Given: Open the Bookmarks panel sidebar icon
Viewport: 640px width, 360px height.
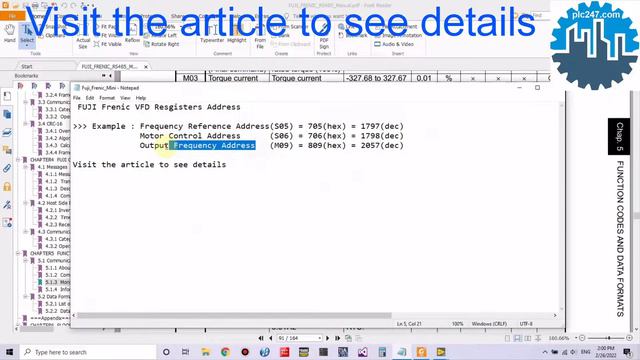Looking at the screenshot, I should click(x=7, y=96).
